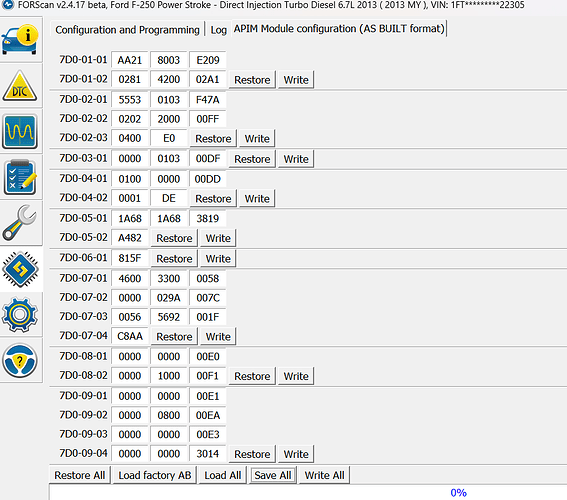Write block 7D0-04-02
This screenshot has width=567, height=500.
click(257, 199)
